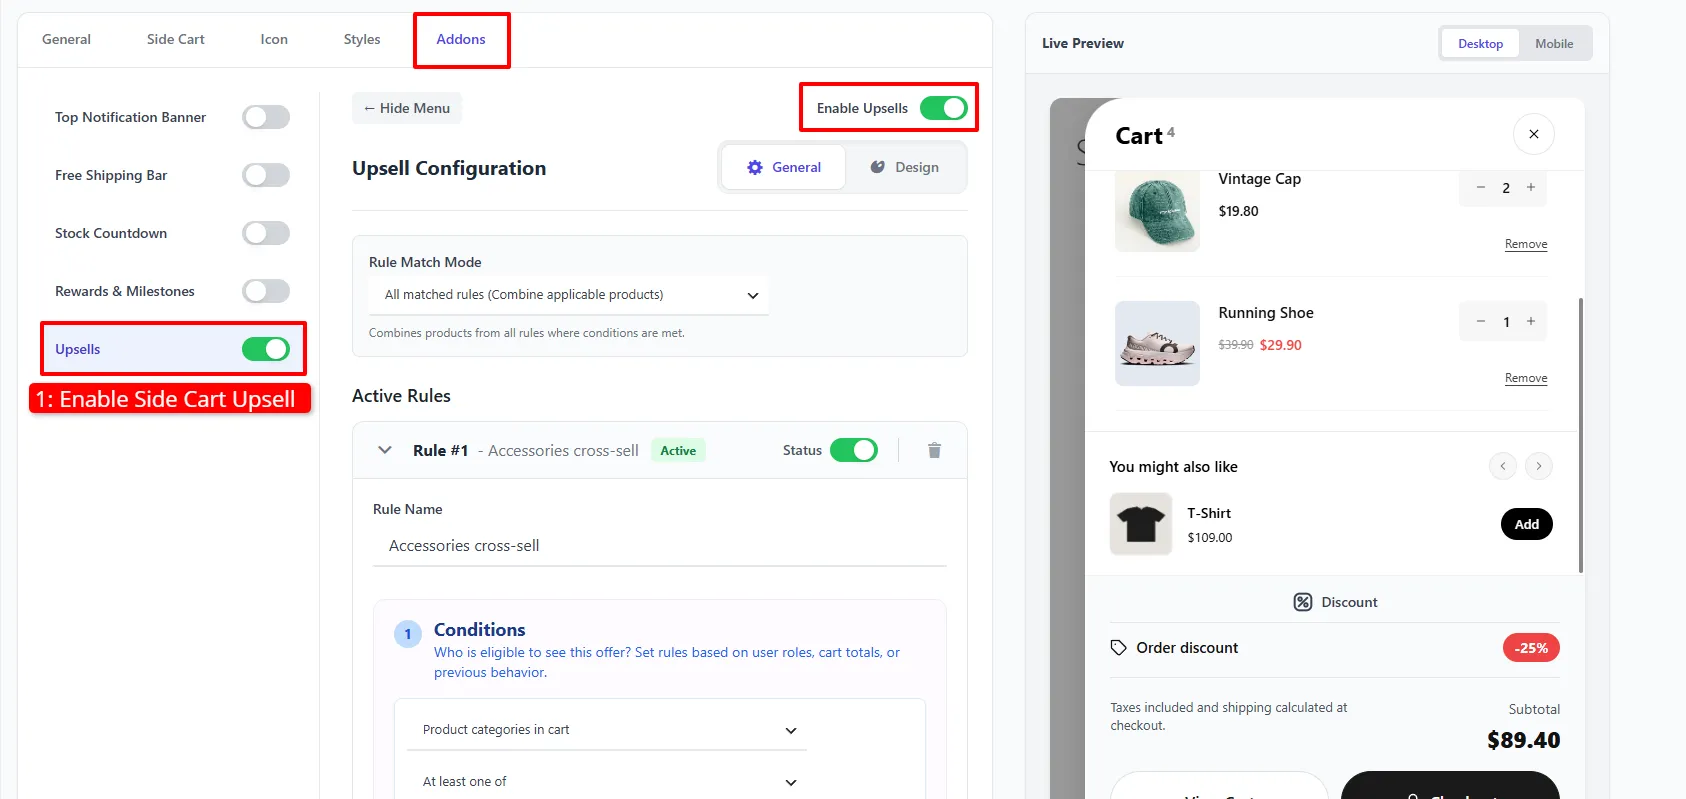
Task: Turn off Enable Upsells switch
Action: pos(944,108)
